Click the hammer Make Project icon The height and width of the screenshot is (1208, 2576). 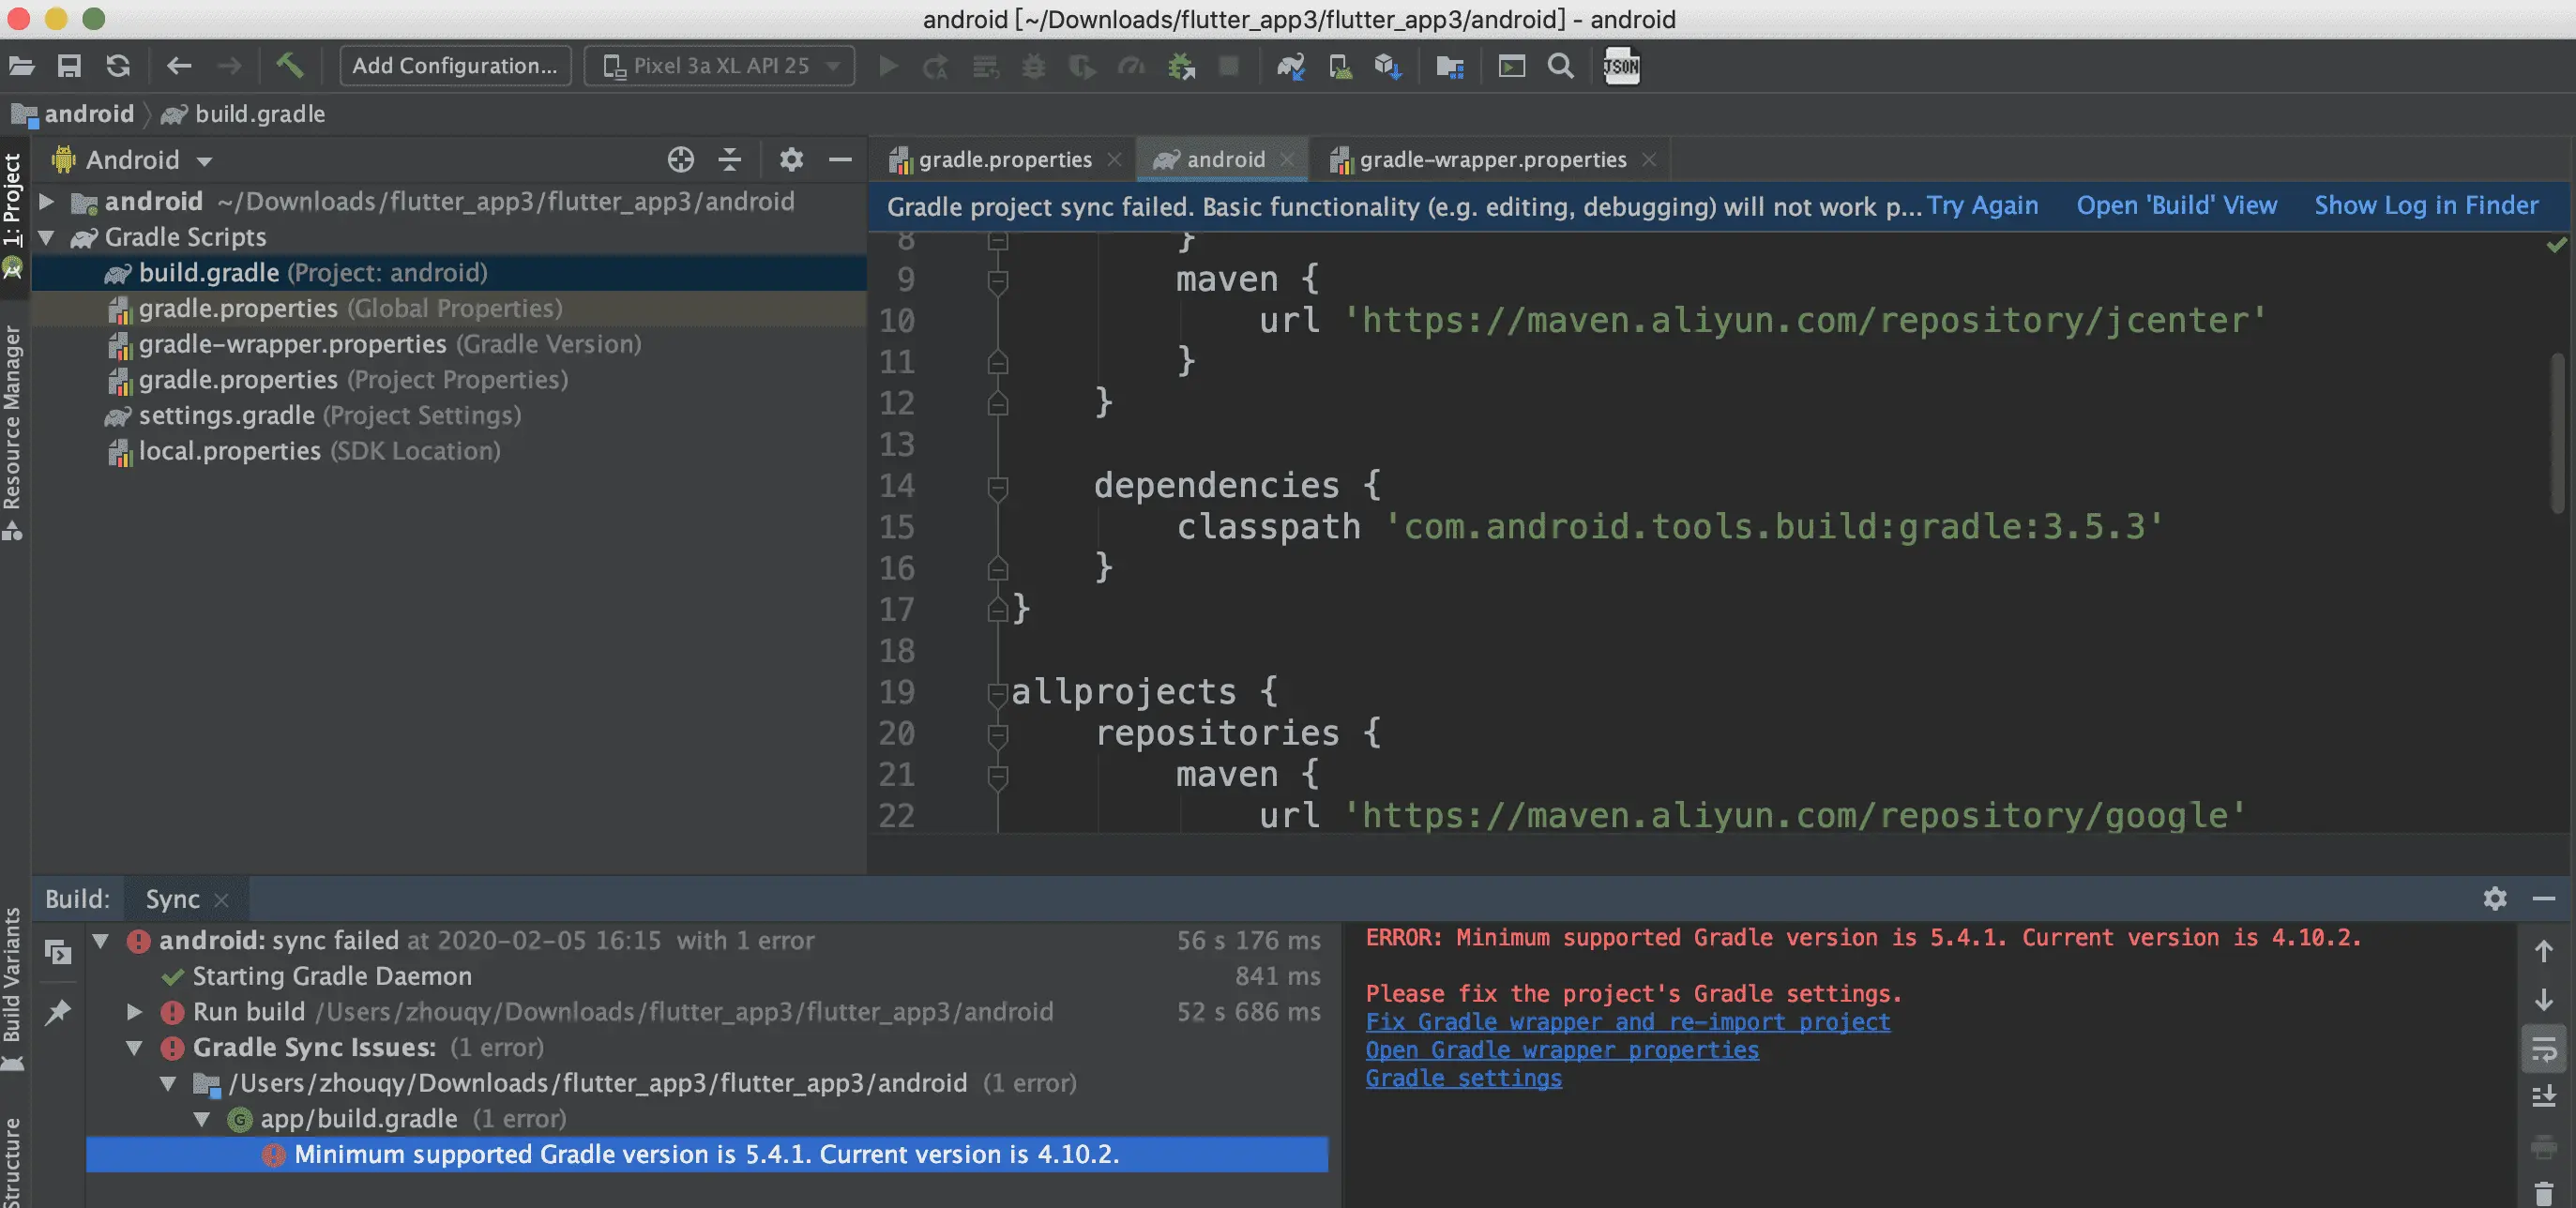[289, 66]
